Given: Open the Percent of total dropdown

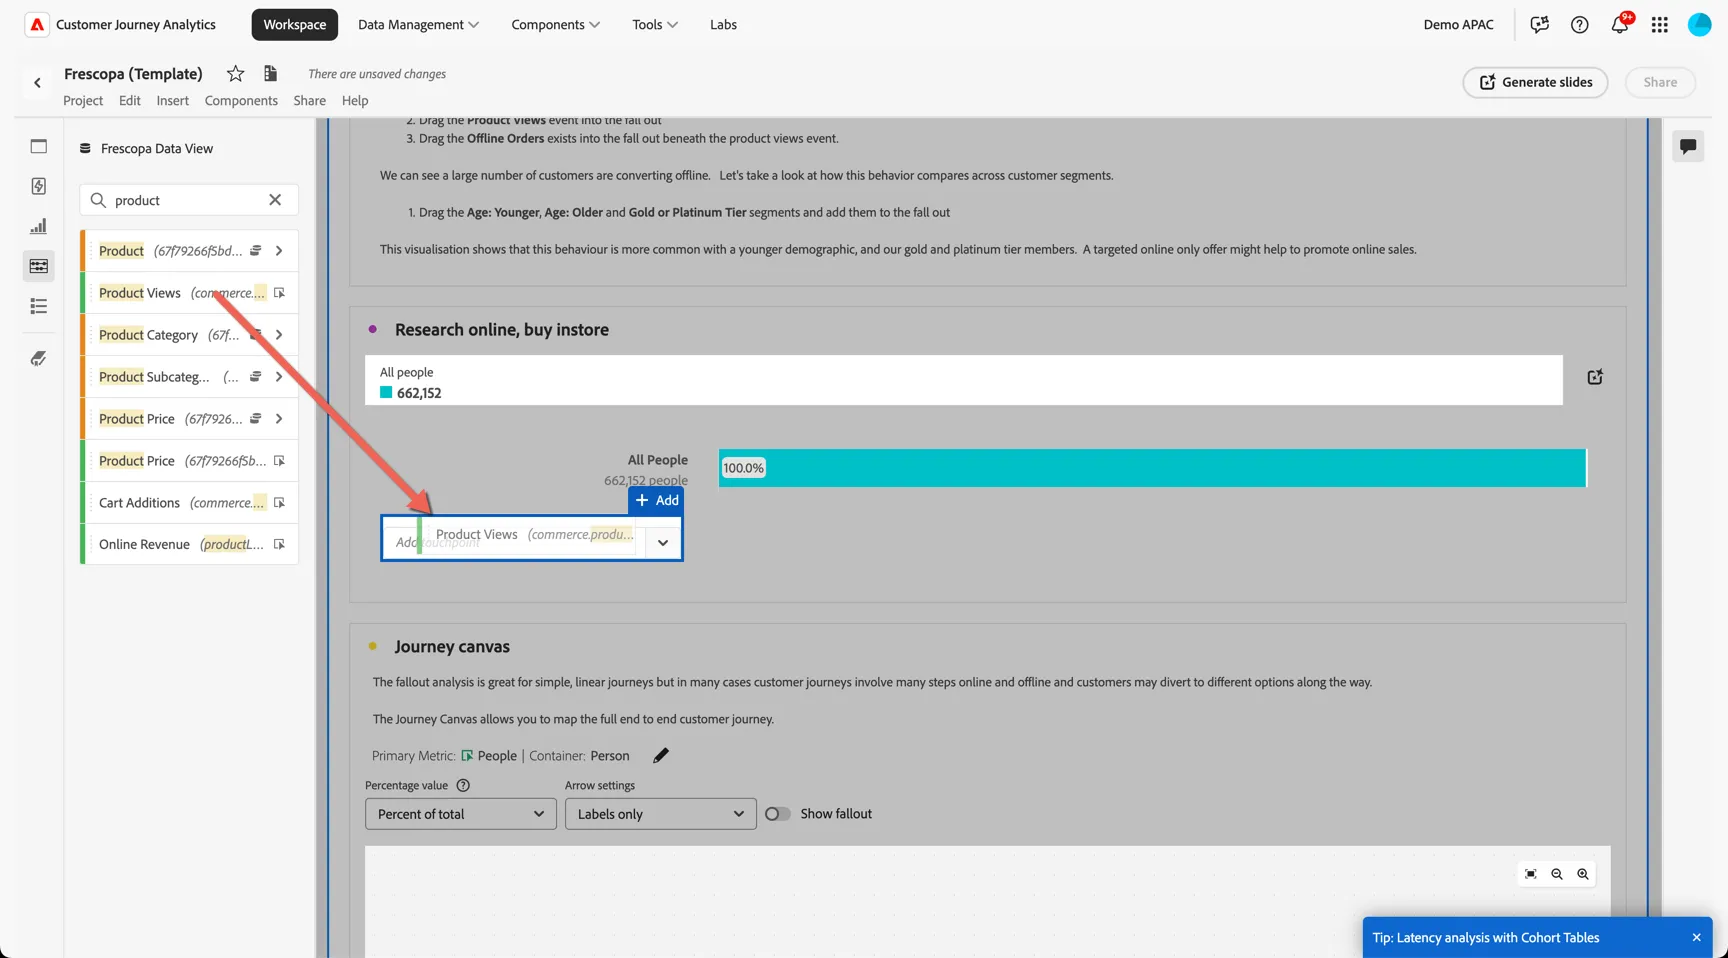Looking at the screenshot, I should pyautogui.click(x=460, y=814).
